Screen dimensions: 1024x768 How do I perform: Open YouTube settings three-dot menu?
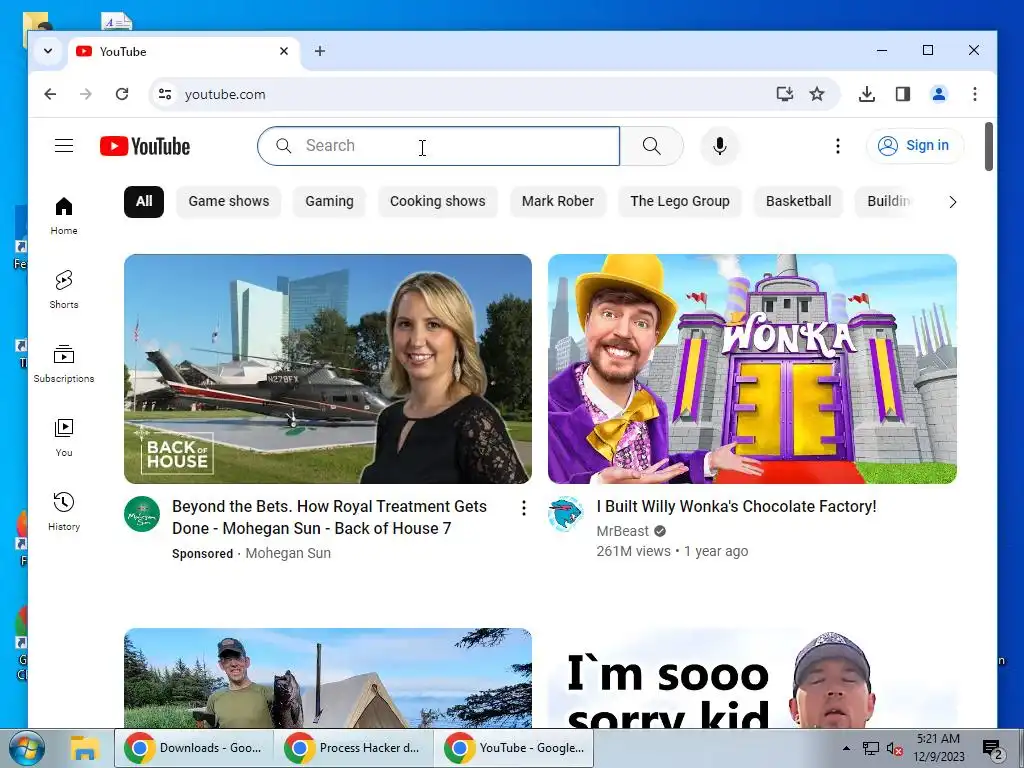838,146
